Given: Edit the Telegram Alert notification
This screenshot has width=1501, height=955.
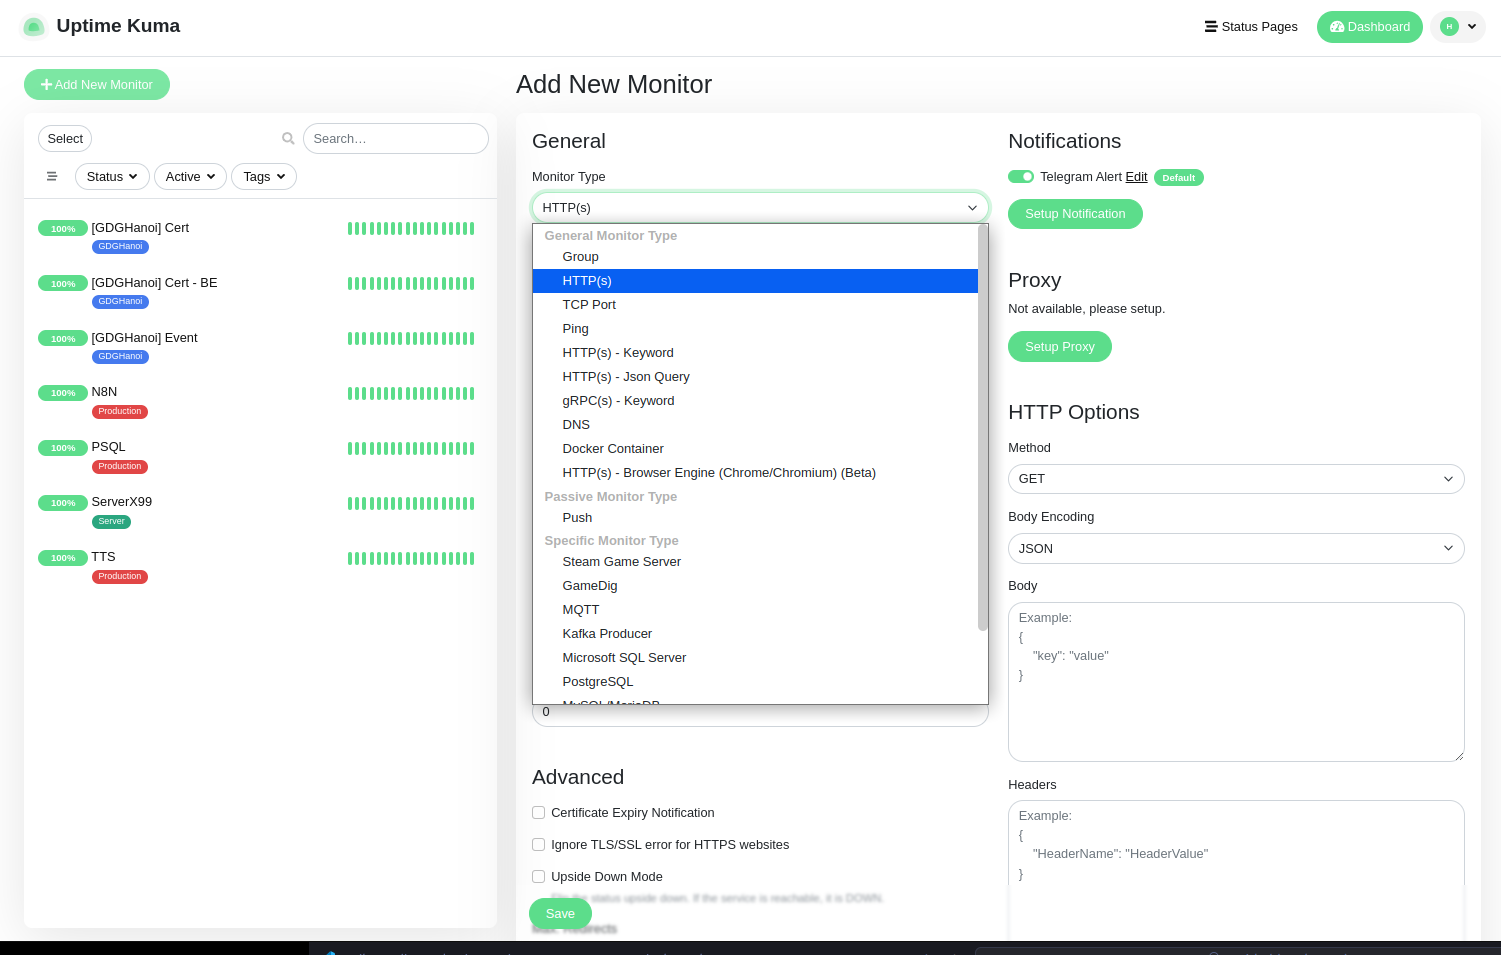Looking at the screenshot, I should 1136,177.
